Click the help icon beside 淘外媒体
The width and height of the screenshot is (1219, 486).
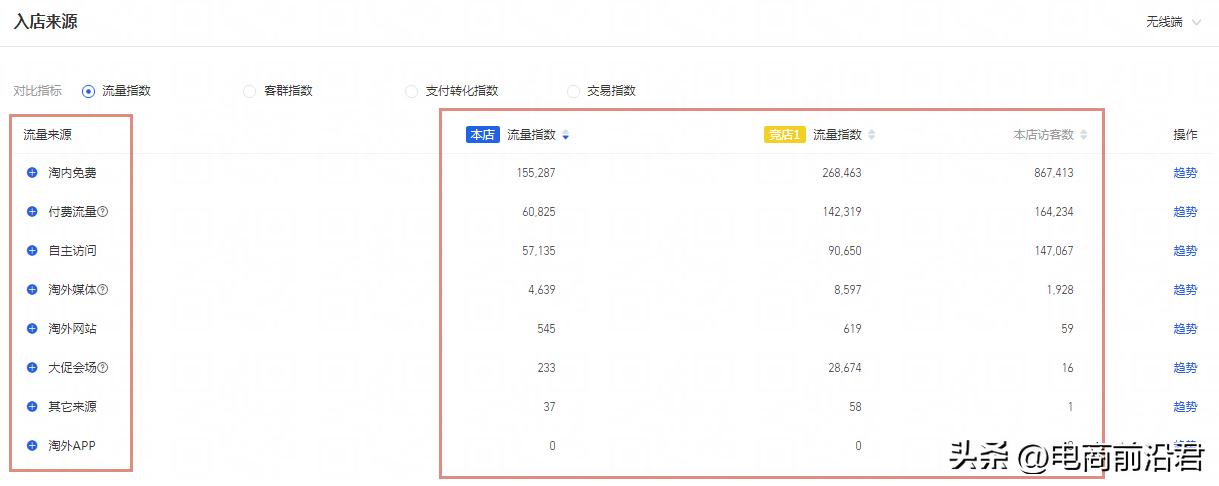(103, 290)
